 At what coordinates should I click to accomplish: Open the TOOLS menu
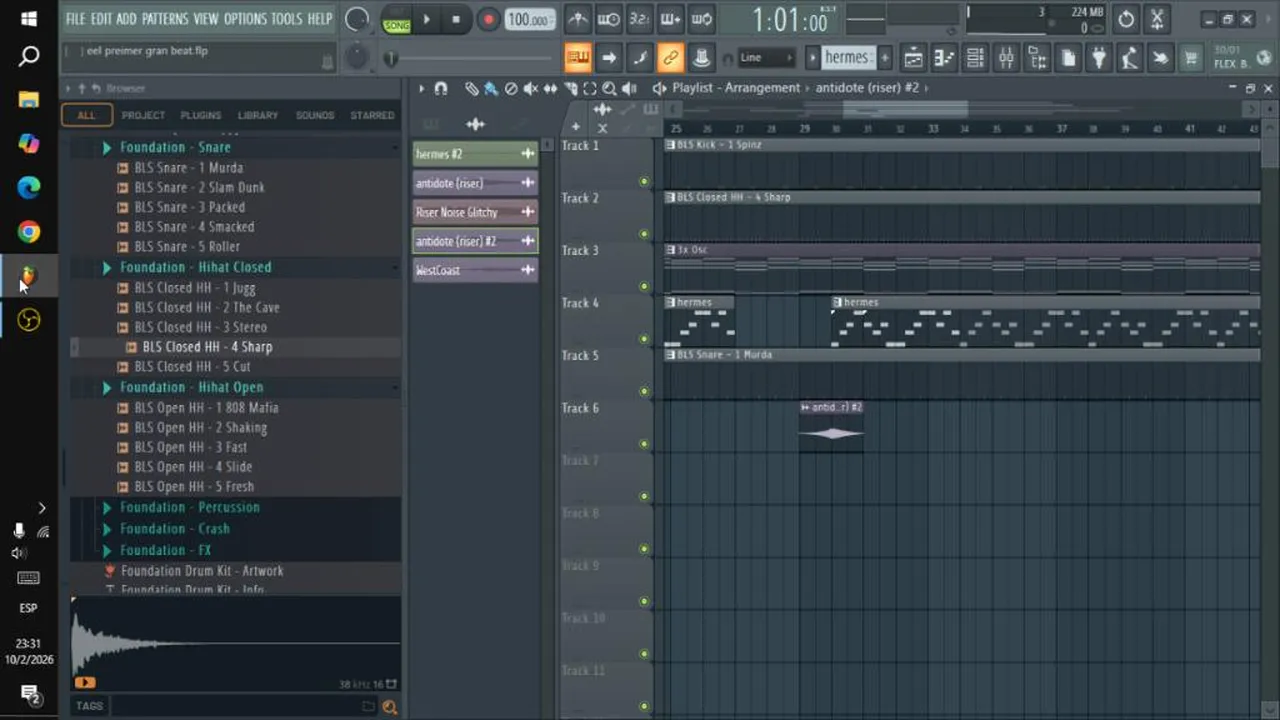click(286, 19)
